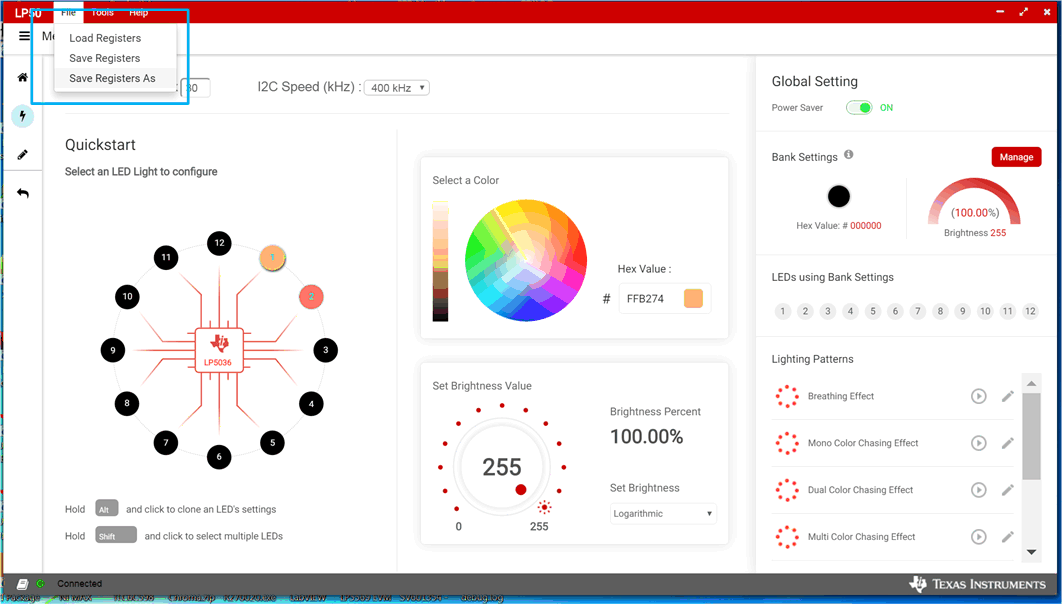Image resolution: width=1064 pixels, height=604 pixels.
Task: Click the home icon in left sidebar
Action: pos(22,77)
